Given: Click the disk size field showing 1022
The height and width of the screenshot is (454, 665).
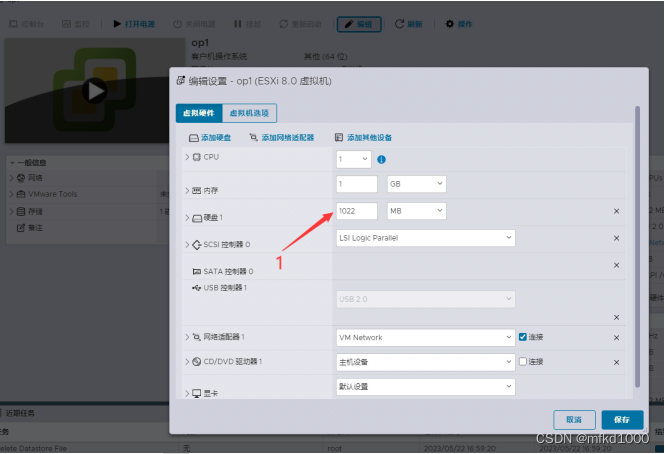Looking at the screenshot, I should [x=357, y=211].
